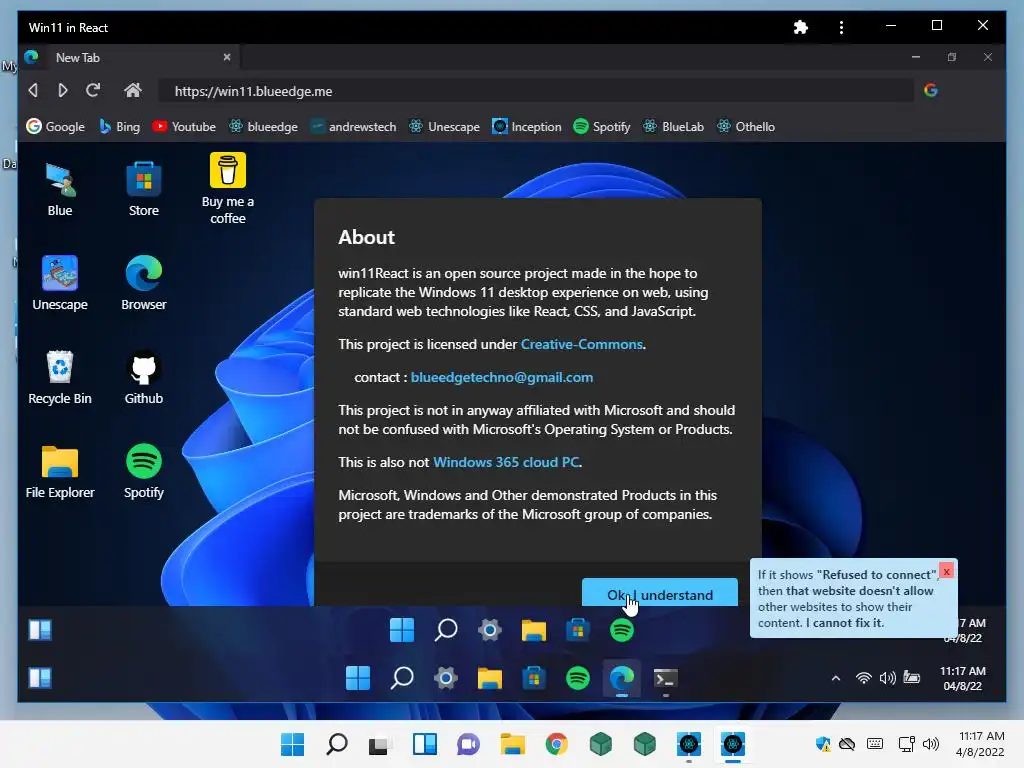This screenshot has height=768, width=1024.
Task: Open the Spotify bookmark in bookmarks bar
Action: (601, 127)
